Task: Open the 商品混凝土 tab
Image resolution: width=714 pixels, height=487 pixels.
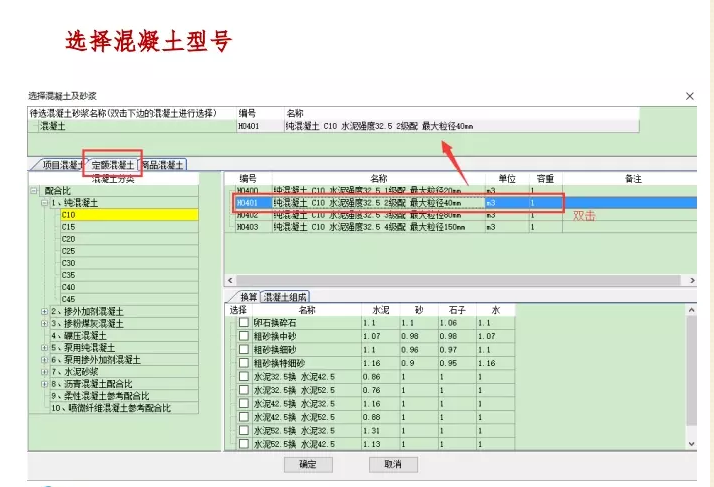Action: (163, 165)
